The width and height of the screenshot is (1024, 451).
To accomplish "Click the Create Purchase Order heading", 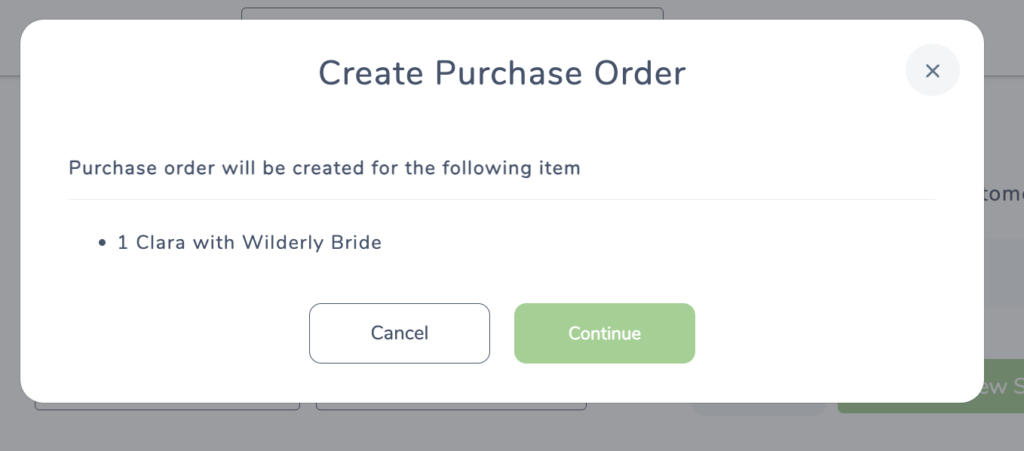I will pyautogui.click(x=502, y=73).
